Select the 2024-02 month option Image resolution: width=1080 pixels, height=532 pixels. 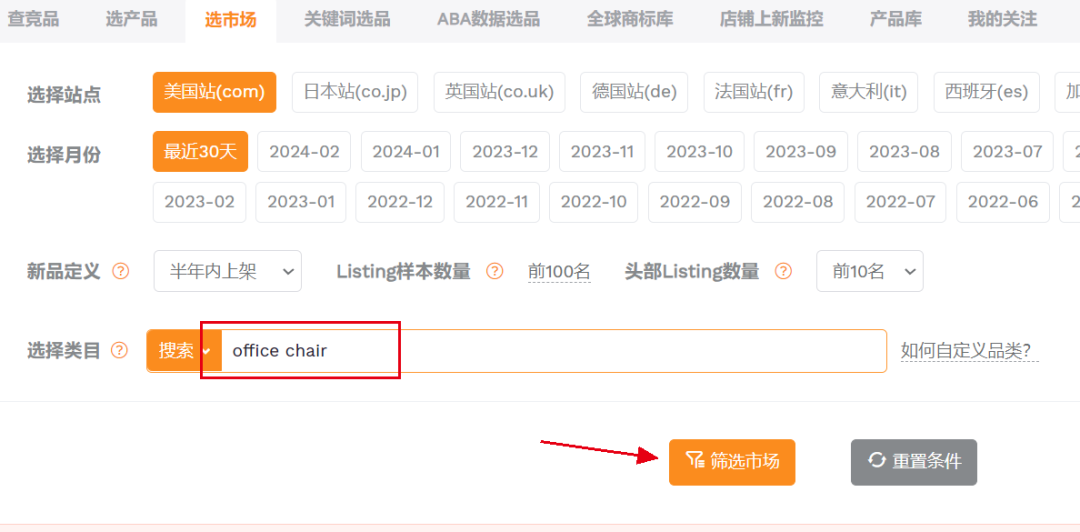pyautogui.click(x=304, y=152)
